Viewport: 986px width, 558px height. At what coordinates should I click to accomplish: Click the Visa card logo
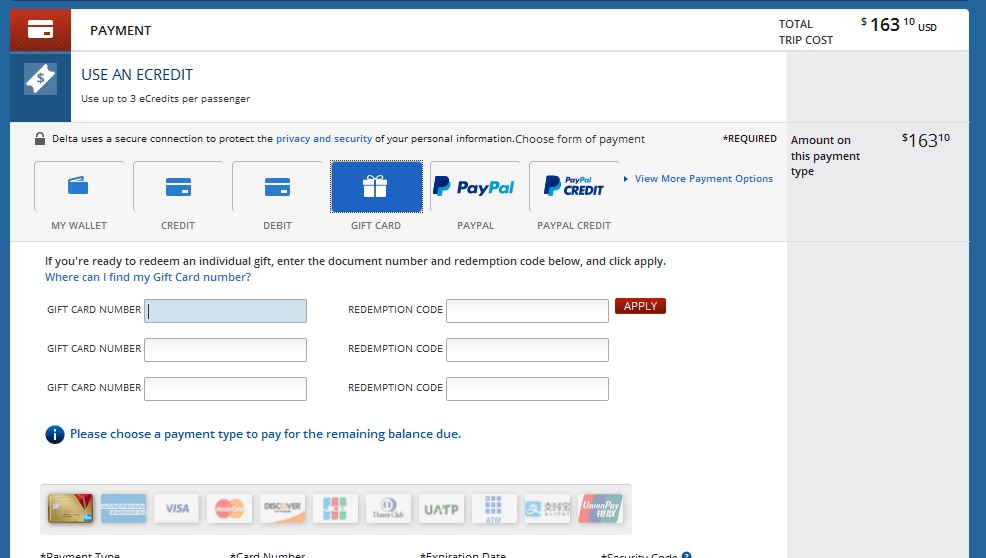click(177, 508)
